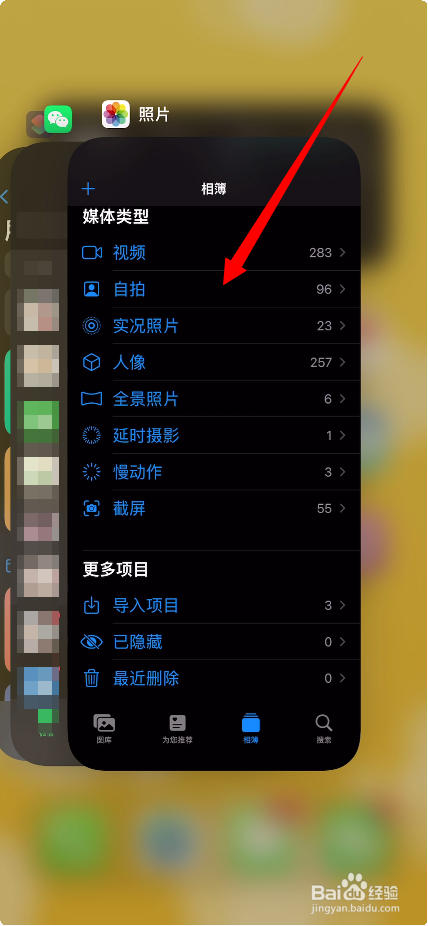
Task: Select the panorama icon
Action: point(92,399)
